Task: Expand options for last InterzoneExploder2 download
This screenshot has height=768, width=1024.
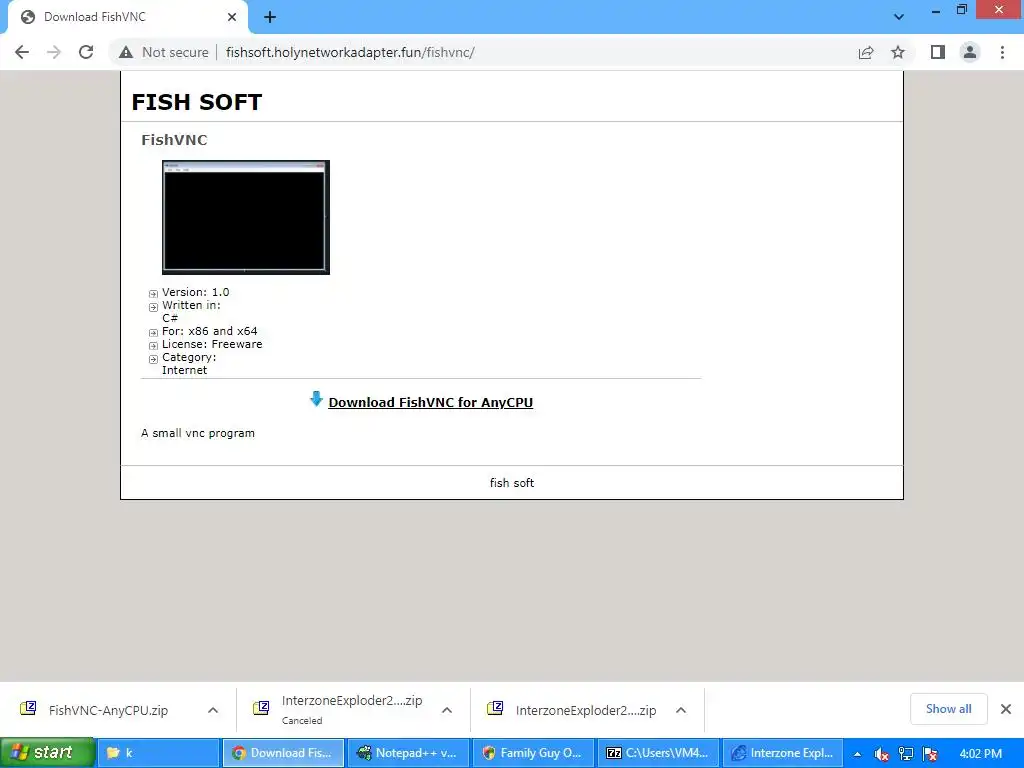Action: 680,710
